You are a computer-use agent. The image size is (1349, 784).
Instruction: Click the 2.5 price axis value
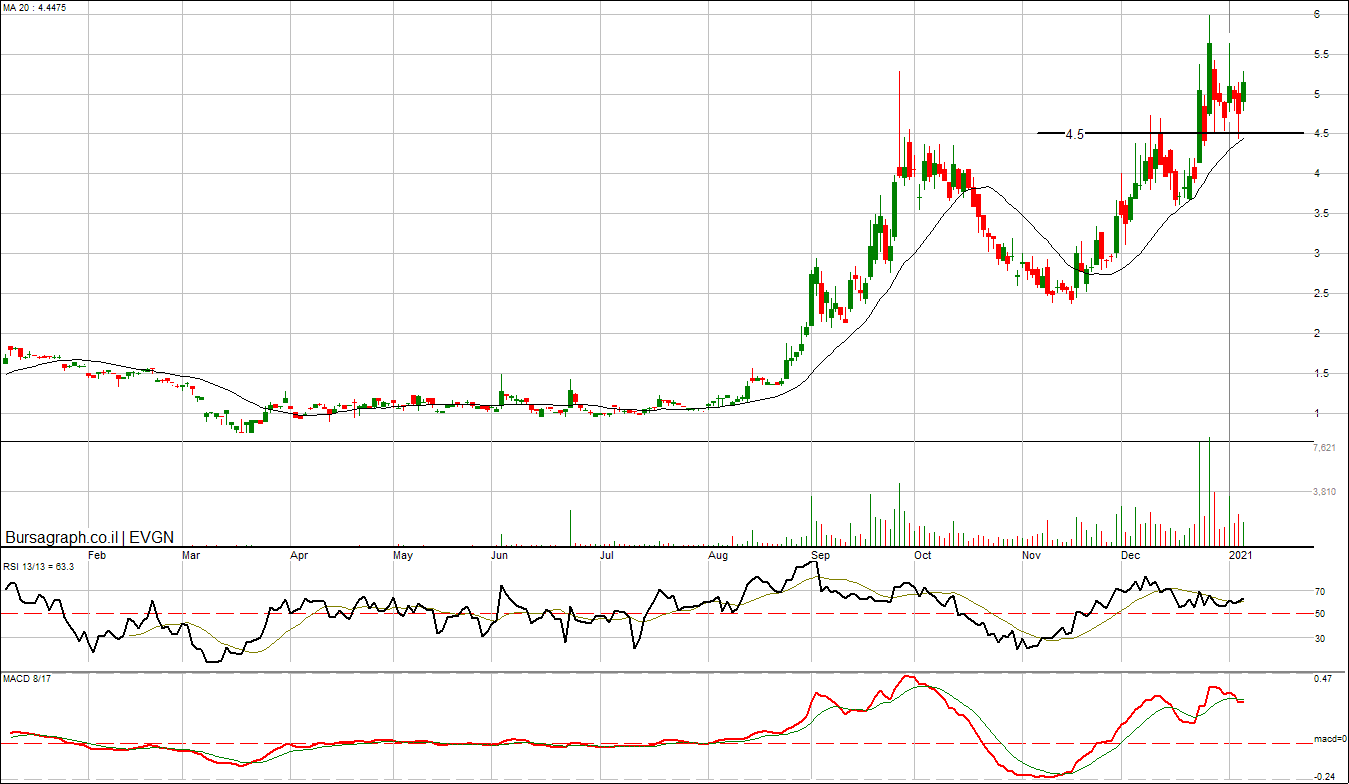(1321, 294)
